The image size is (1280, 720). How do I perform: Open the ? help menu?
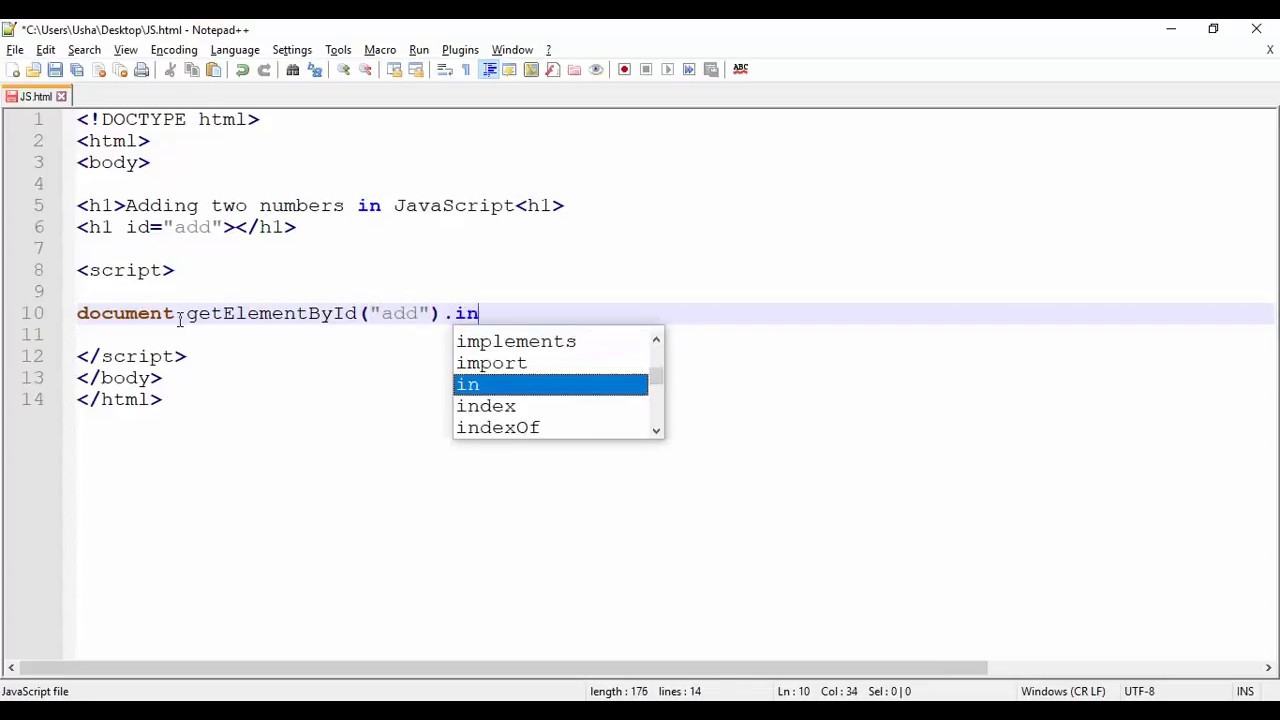[548, 50]
